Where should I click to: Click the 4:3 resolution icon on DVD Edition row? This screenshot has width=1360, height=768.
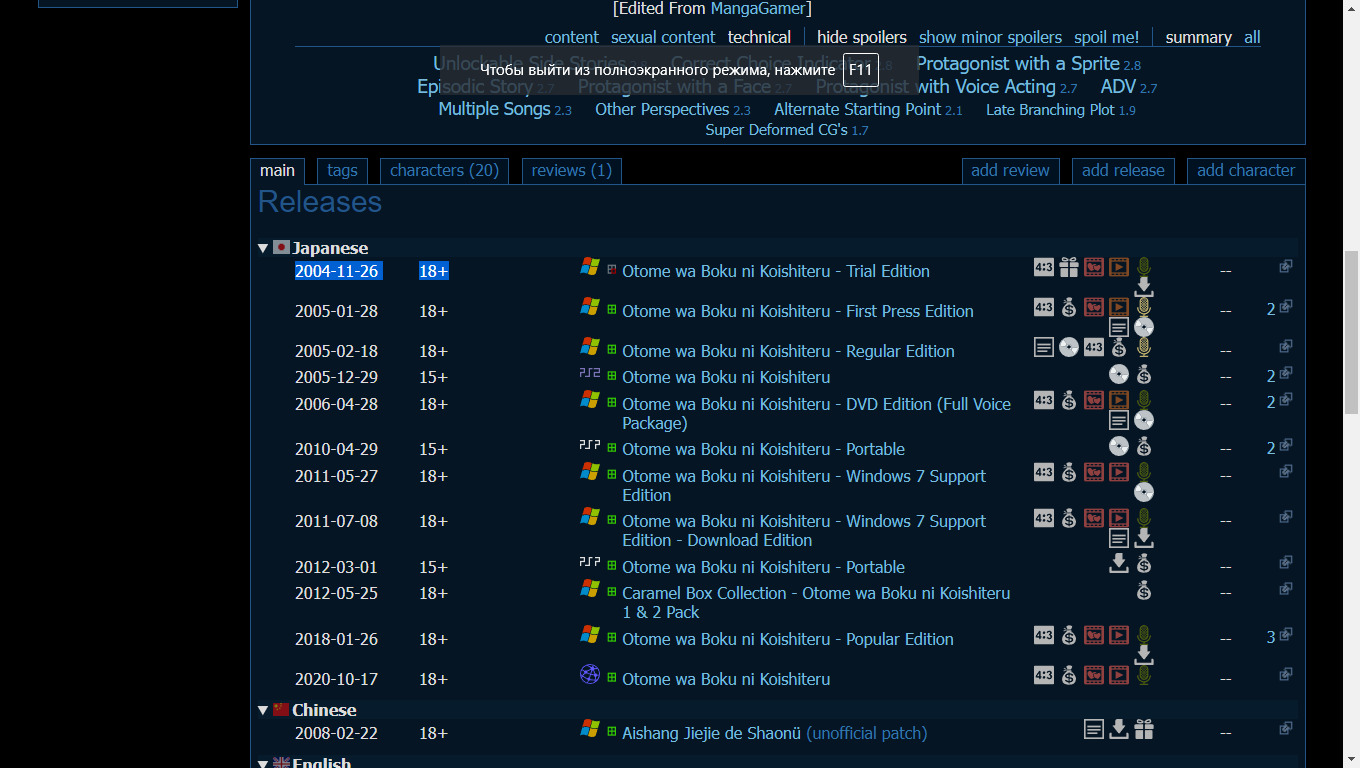point(1044,400)
